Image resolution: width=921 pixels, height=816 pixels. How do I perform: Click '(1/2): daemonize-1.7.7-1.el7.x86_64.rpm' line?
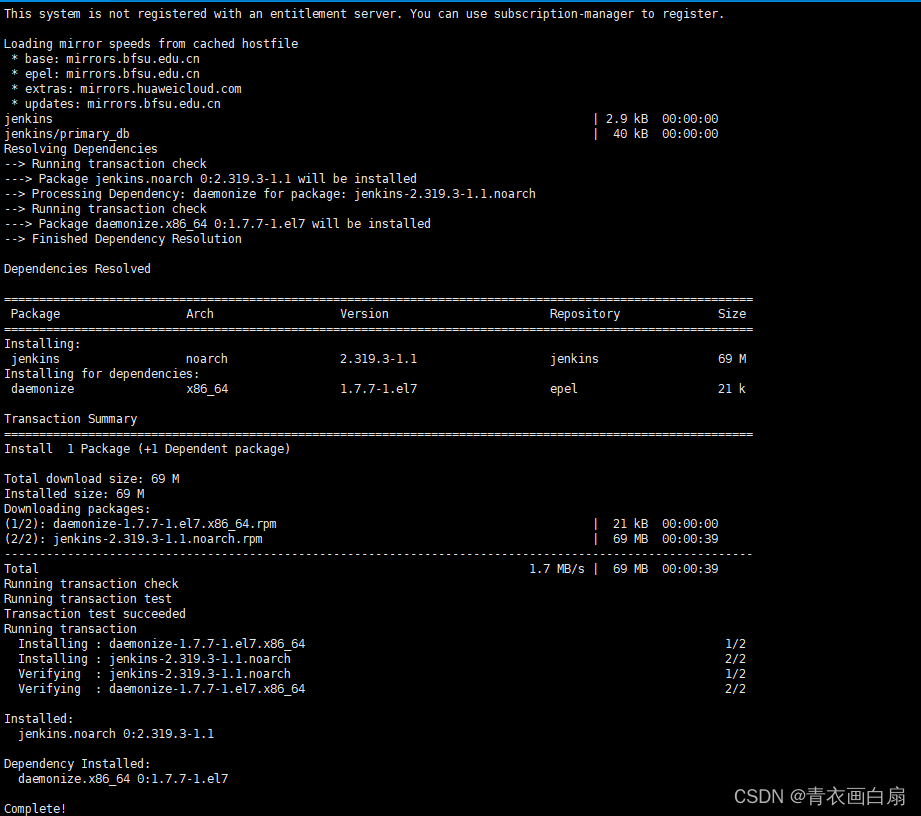tap(140, 524)
